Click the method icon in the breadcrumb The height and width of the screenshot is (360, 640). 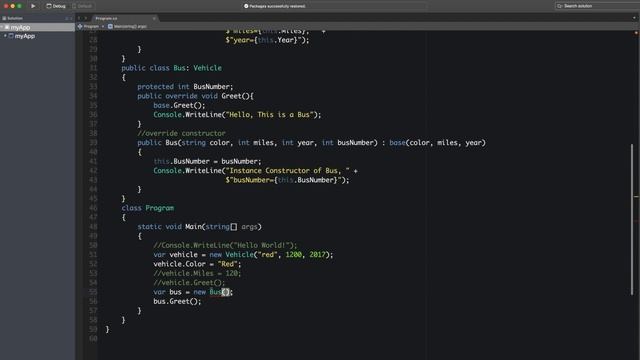(110, 27)
